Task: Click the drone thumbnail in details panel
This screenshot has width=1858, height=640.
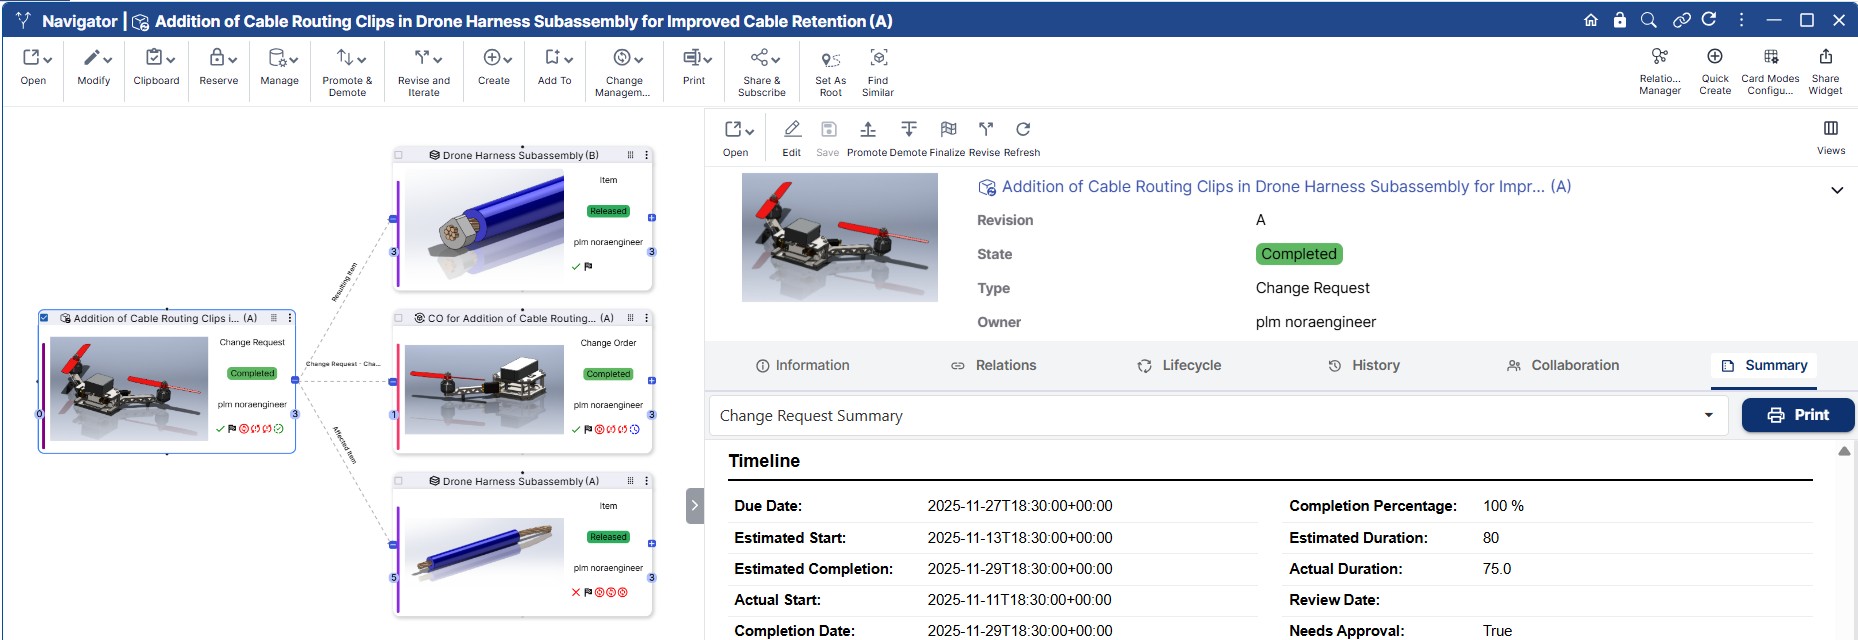Action: (839, 238)
